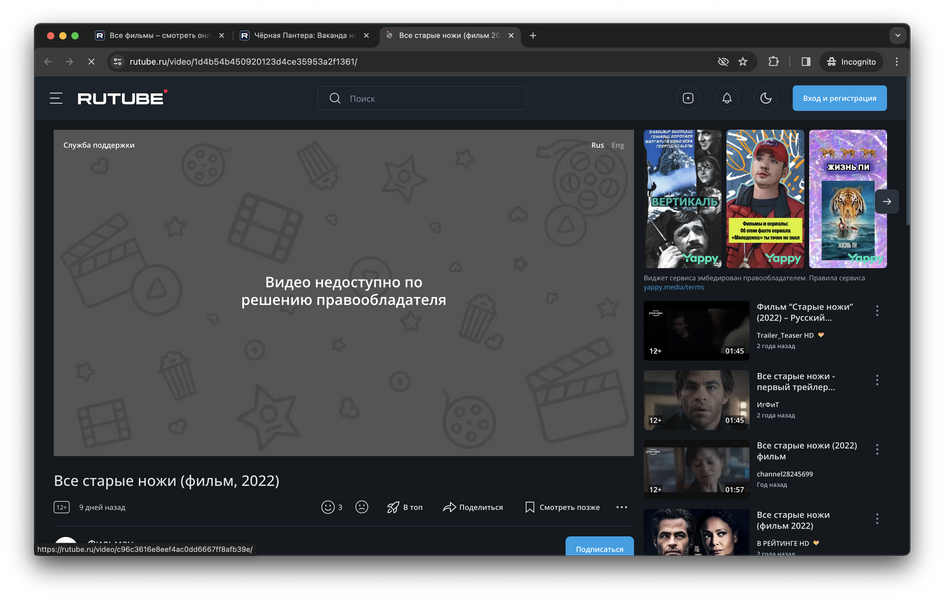
Task: Share the video via 'Поделиться'
Action: tap(473, 507)
